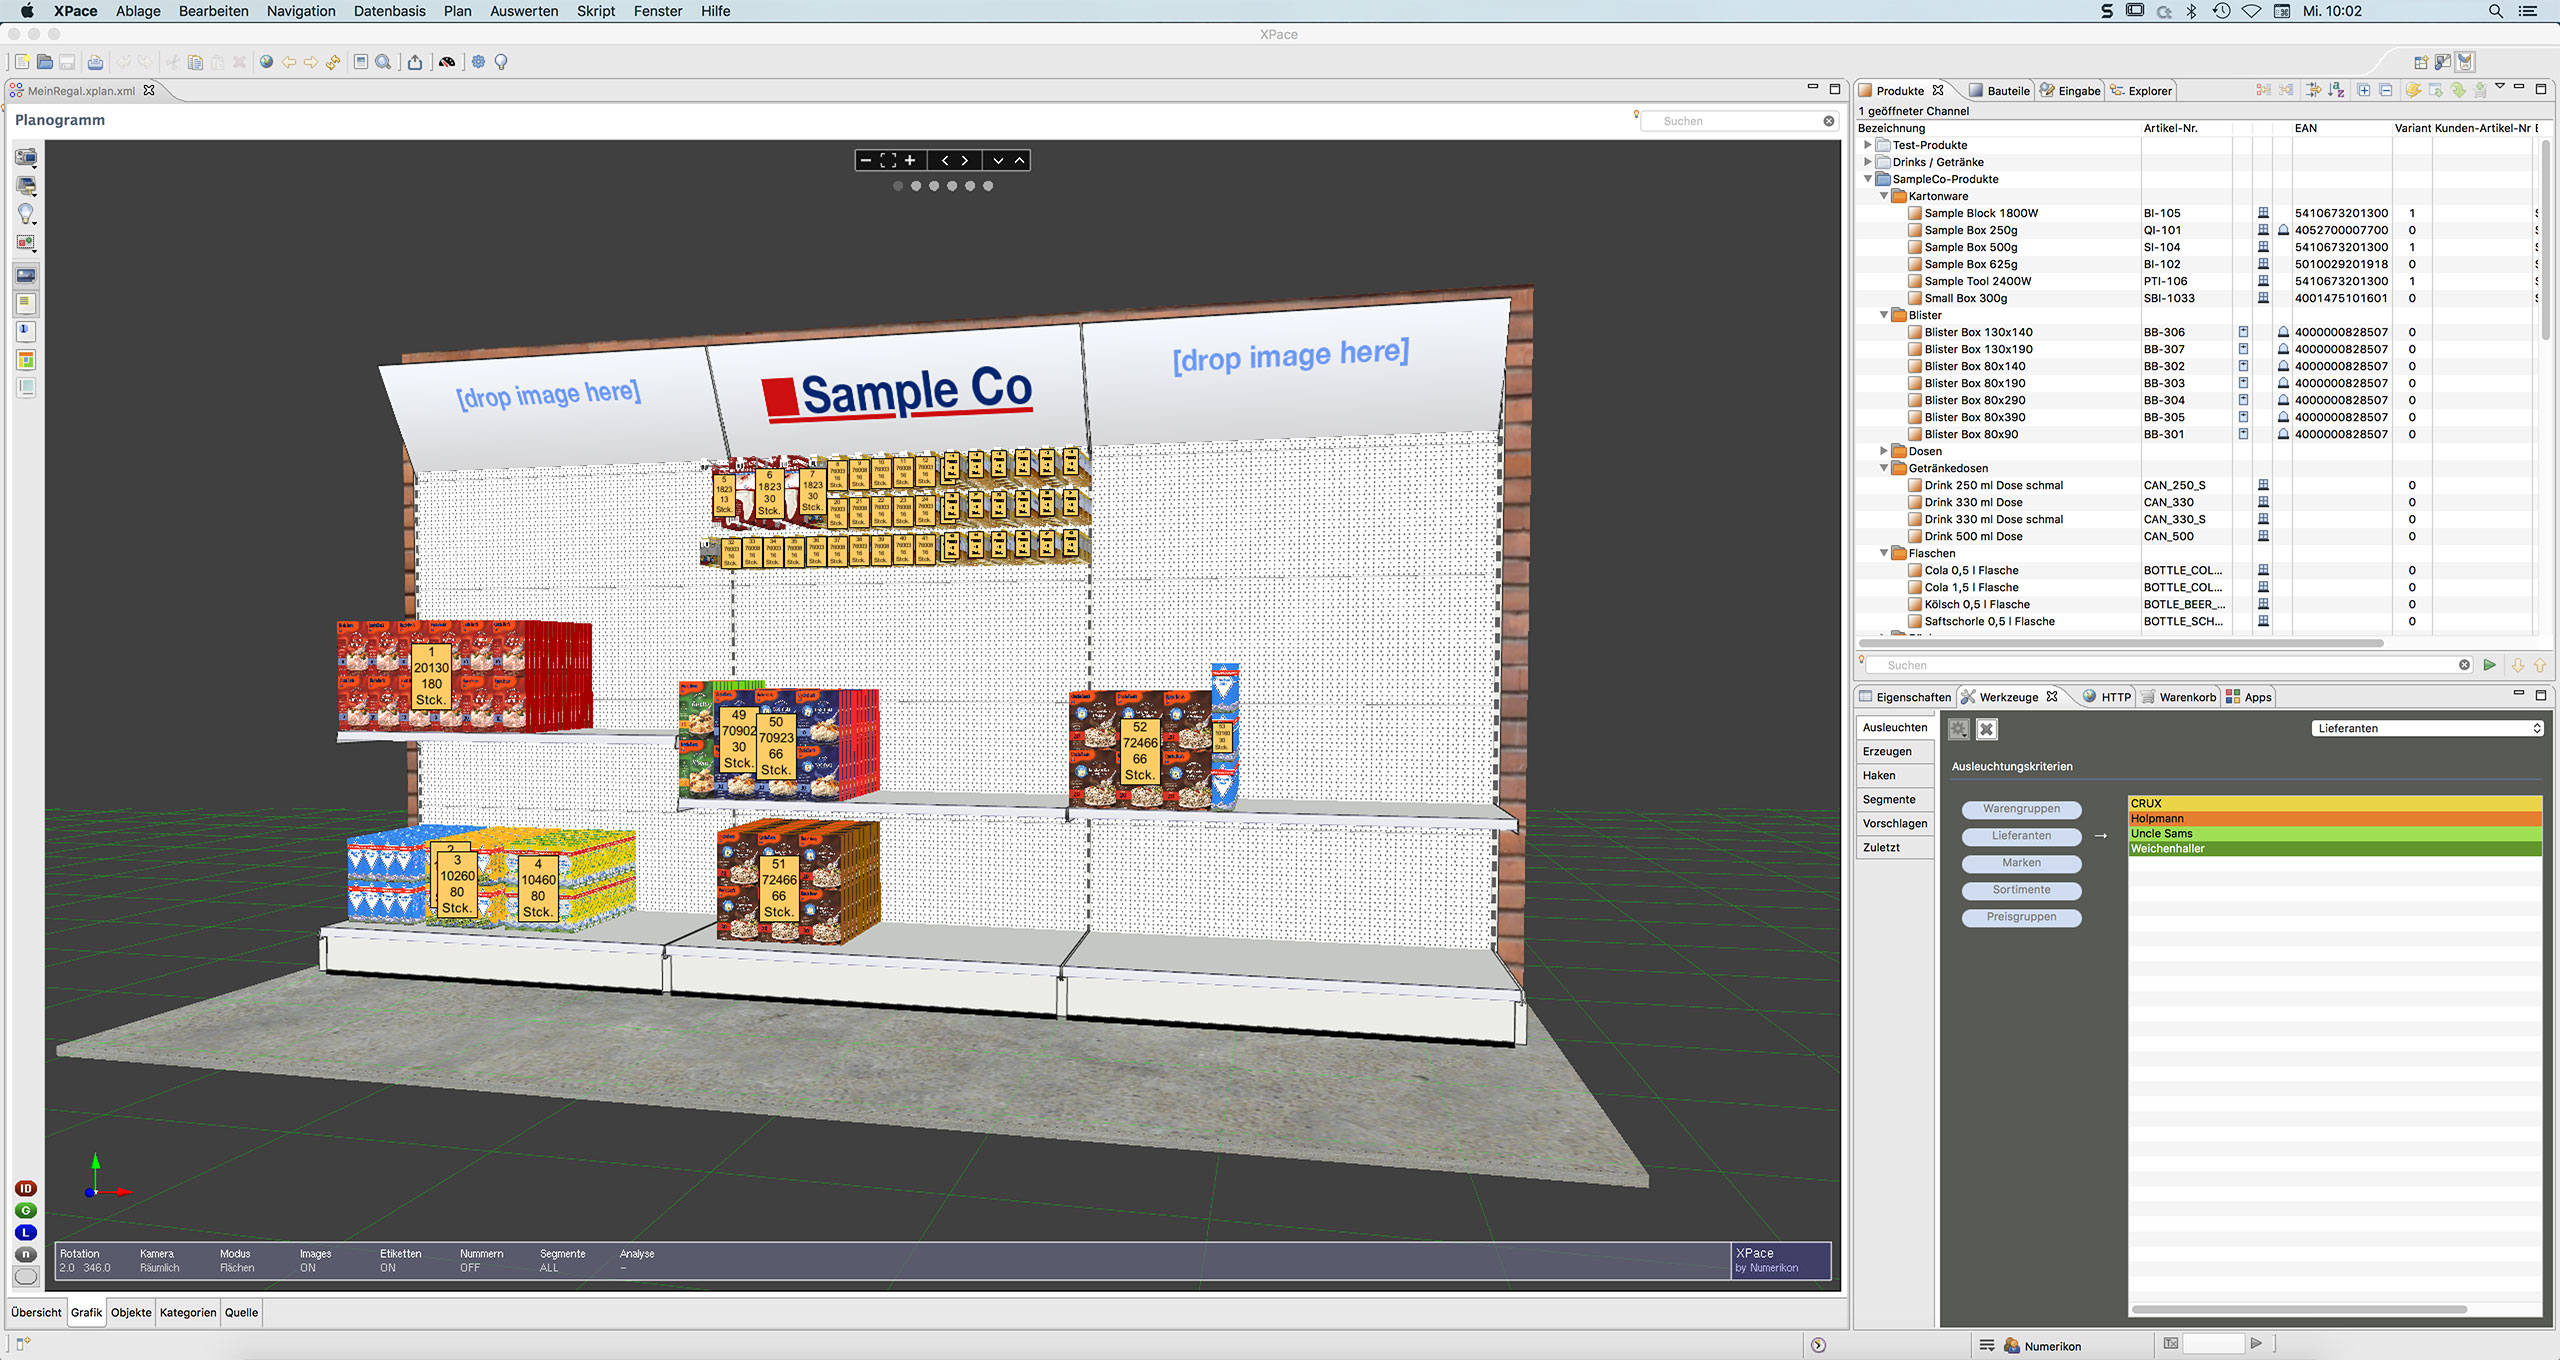Image resolution: width=2560 pixels, height=1360 pixels.
Task: Click the lighting bulb icon in sidebar
Action: coord(26,213)
